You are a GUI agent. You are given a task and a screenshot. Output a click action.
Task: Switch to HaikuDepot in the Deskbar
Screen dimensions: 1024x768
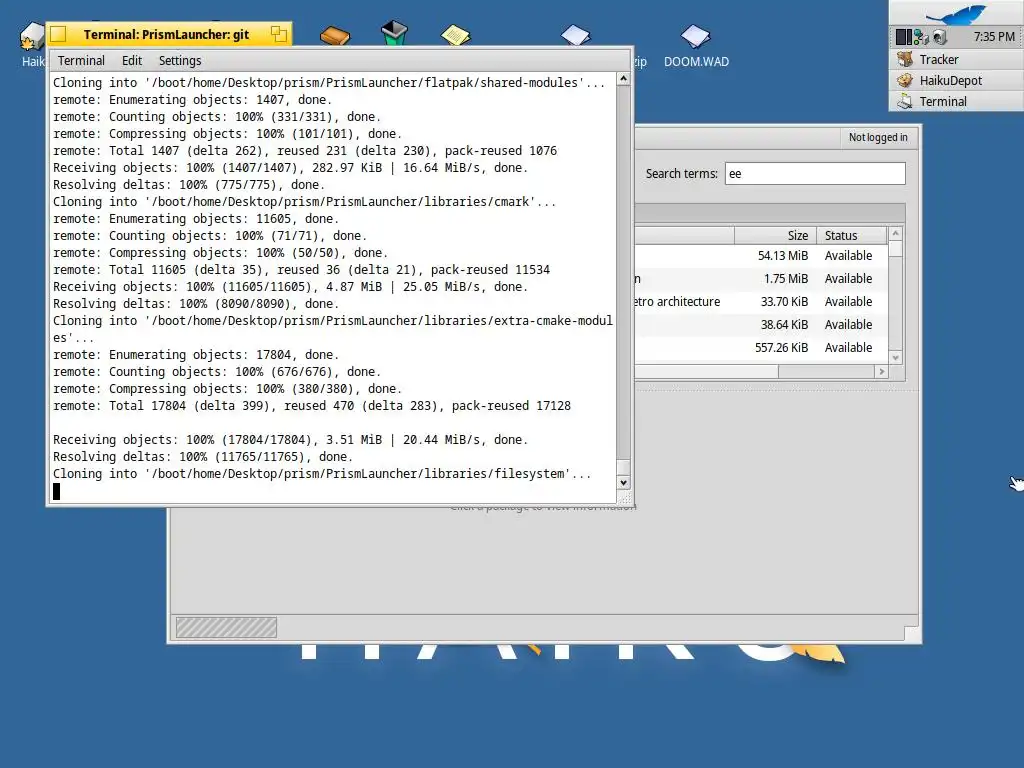(956, 80)
